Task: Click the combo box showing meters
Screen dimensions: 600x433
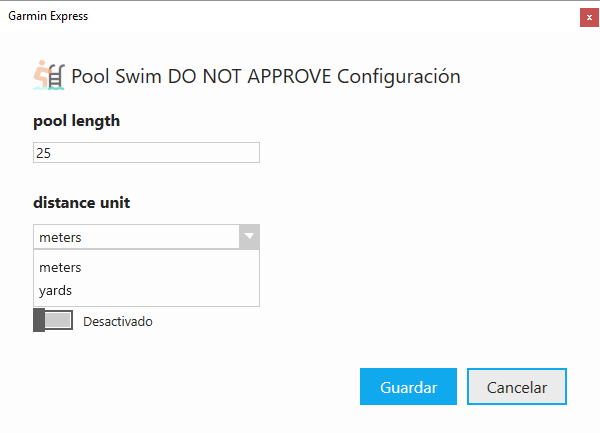Action: [x=146, y=237]
